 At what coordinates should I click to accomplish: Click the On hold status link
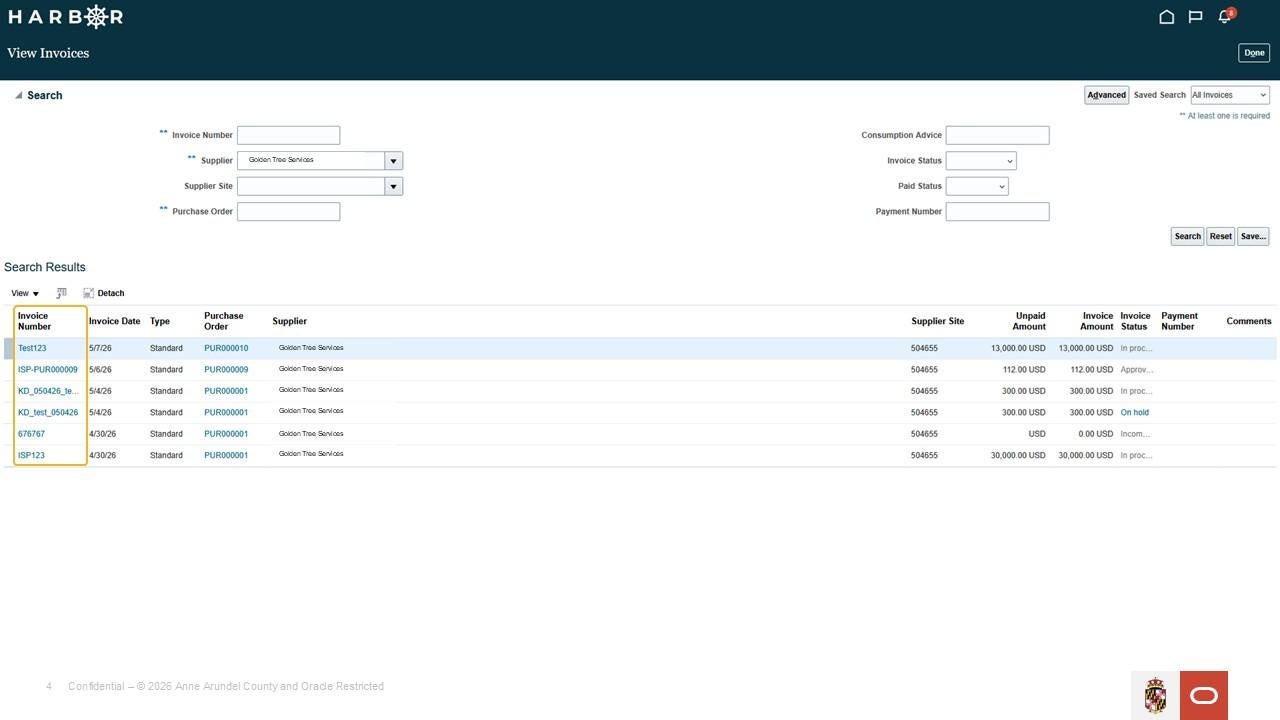point(1135,412)
